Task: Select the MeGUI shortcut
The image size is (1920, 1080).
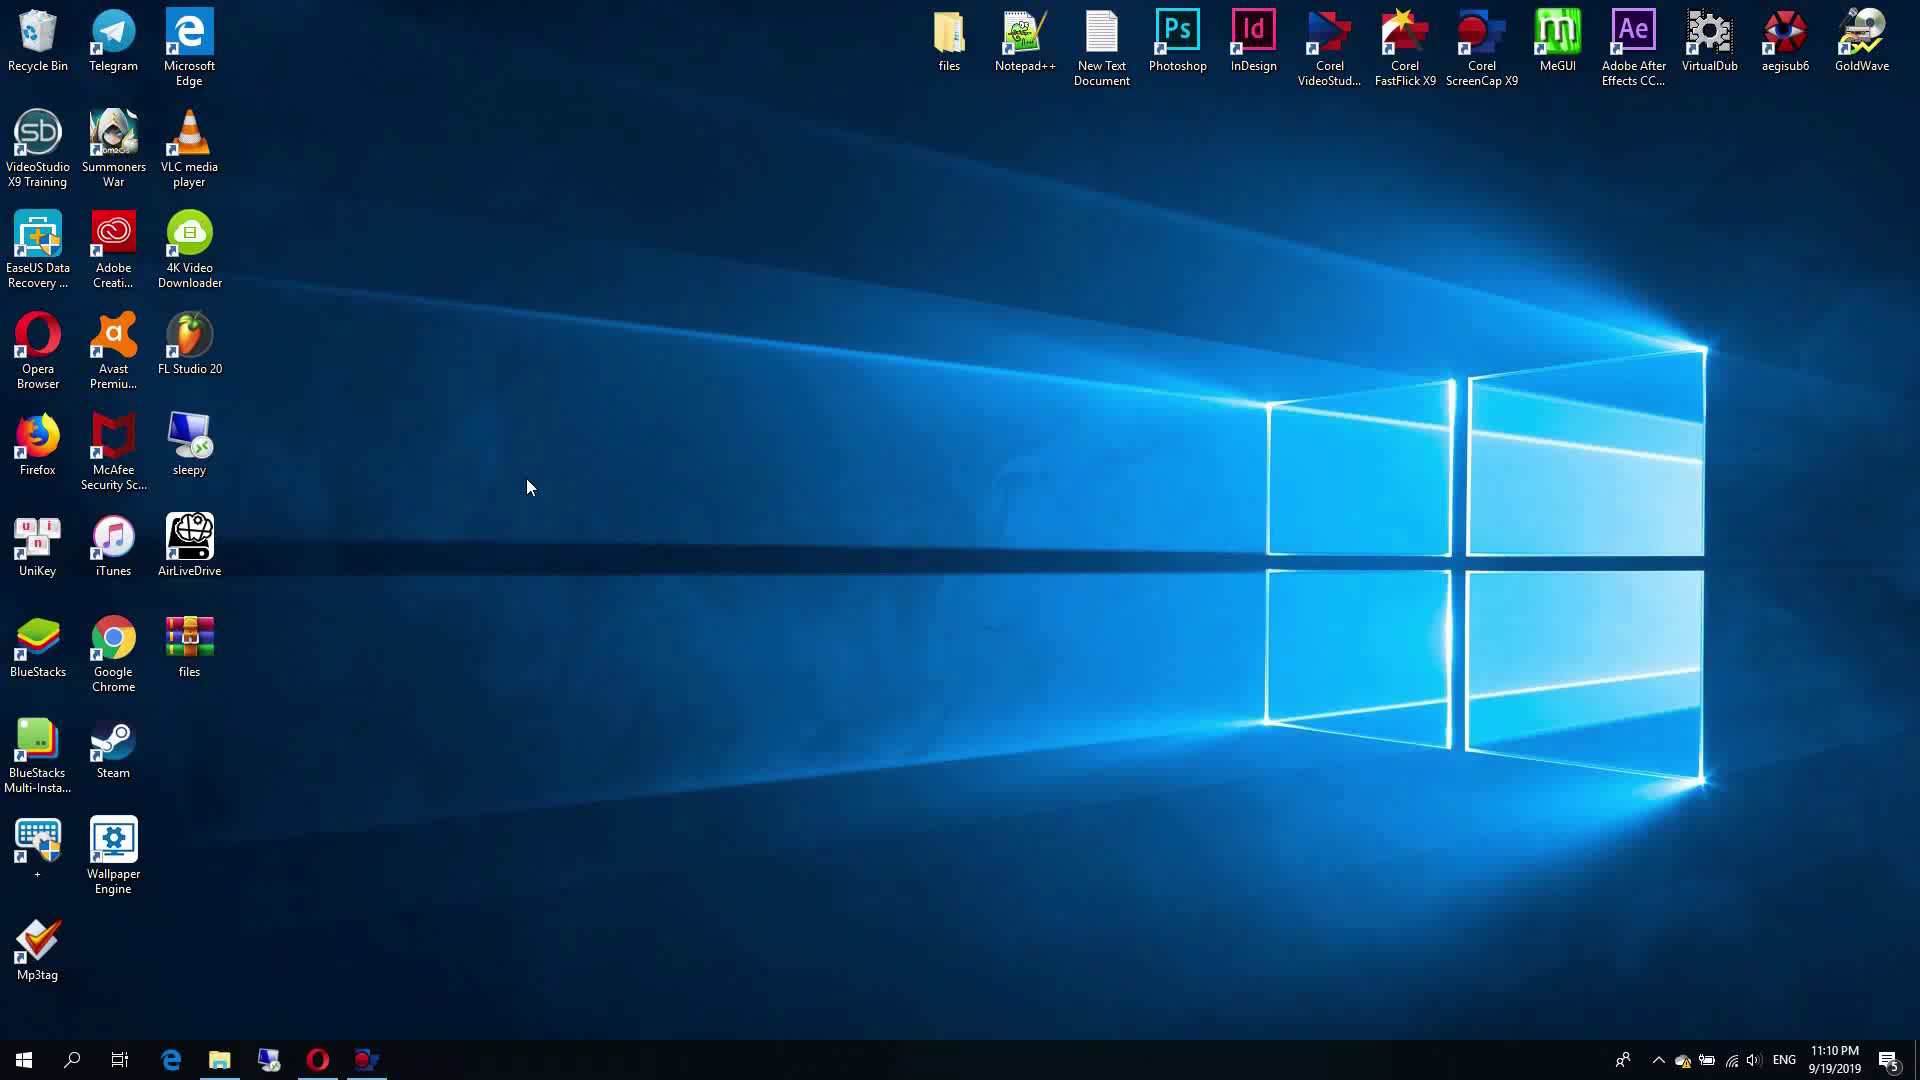Action: 1557,41
